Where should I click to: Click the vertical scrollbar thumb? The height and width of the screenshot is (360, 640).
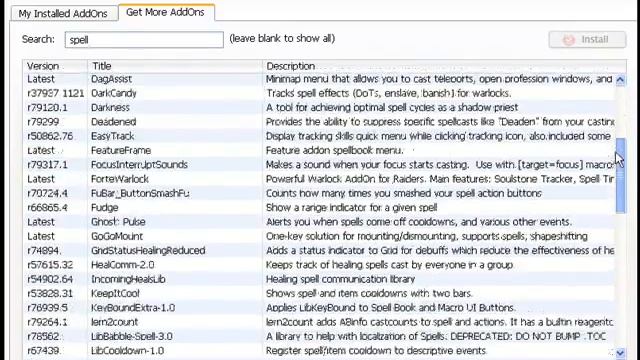(620, 176)
